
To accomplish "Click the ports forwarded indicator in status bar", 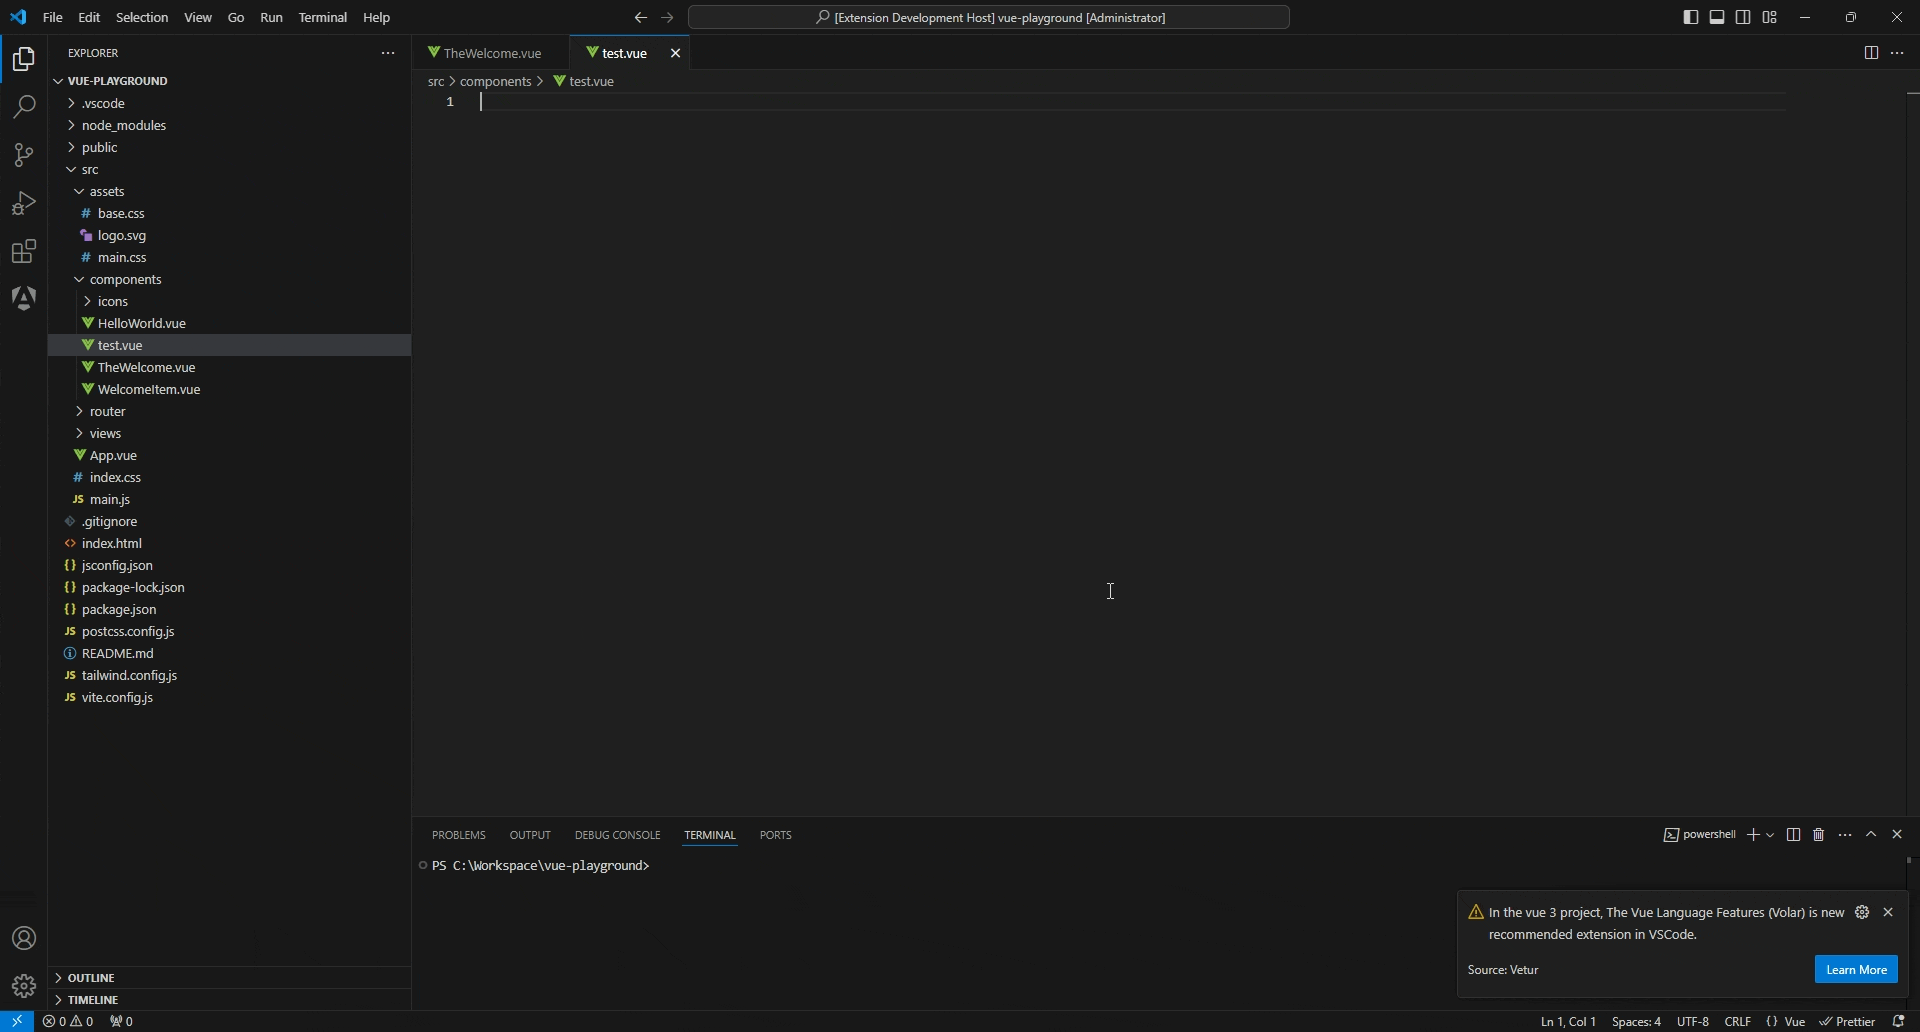I will point(121,1022).
